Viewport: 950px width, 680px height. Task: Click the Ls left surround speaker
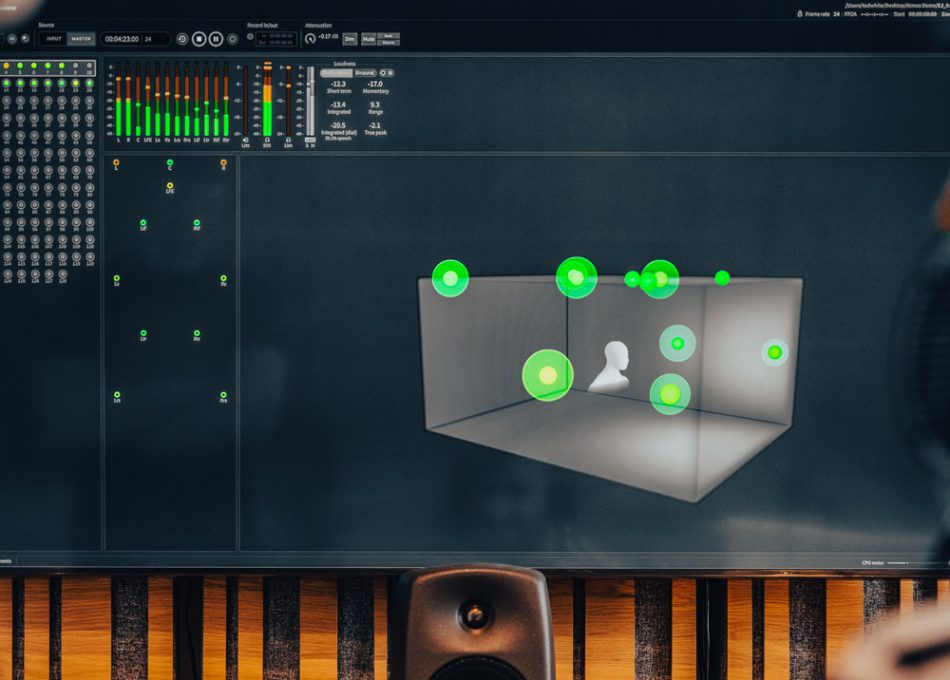(x=116, y=279)
